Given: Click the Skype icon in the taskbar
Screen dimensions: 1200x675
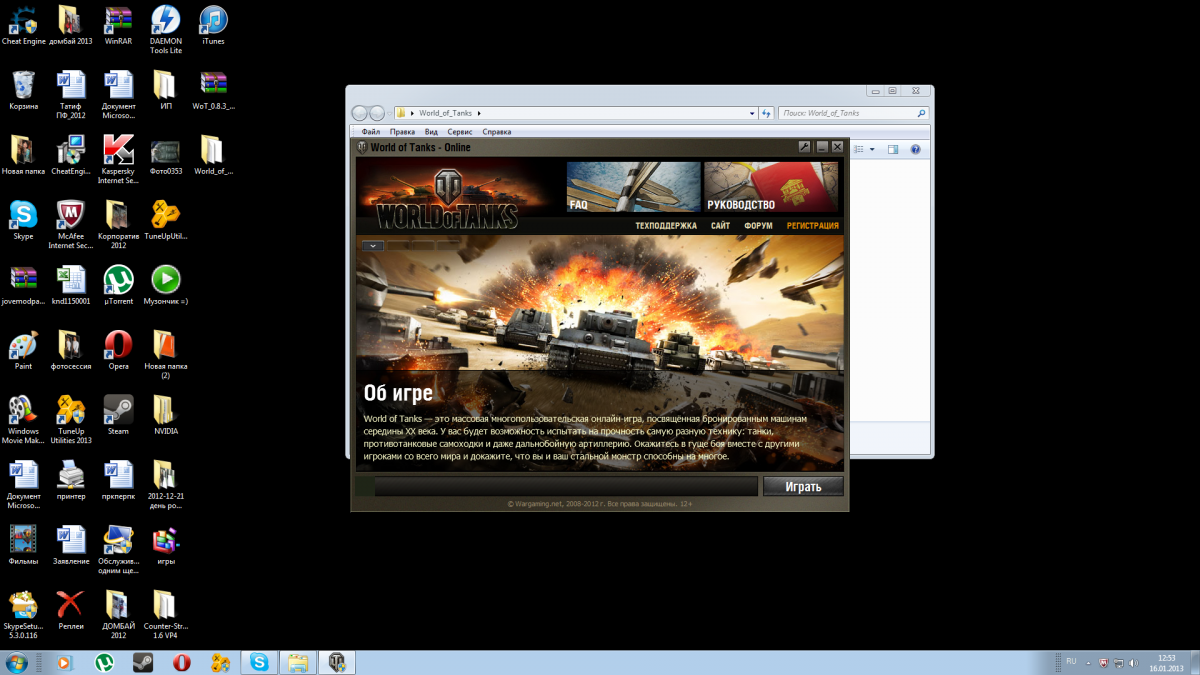Looking at the screenshot, I should click(x=260, y=662).
